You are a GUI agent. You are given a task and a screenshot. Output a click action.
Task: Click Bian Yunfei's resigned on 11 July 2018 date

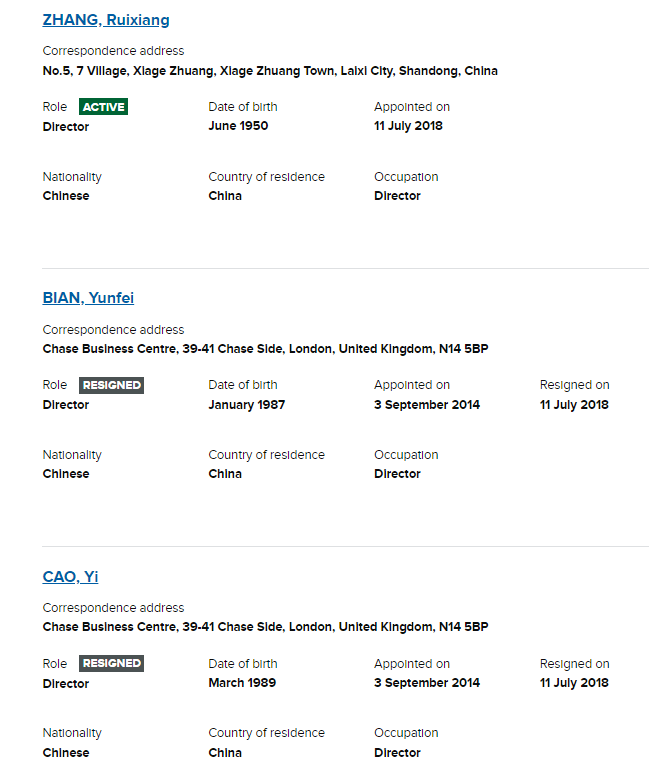574,404
